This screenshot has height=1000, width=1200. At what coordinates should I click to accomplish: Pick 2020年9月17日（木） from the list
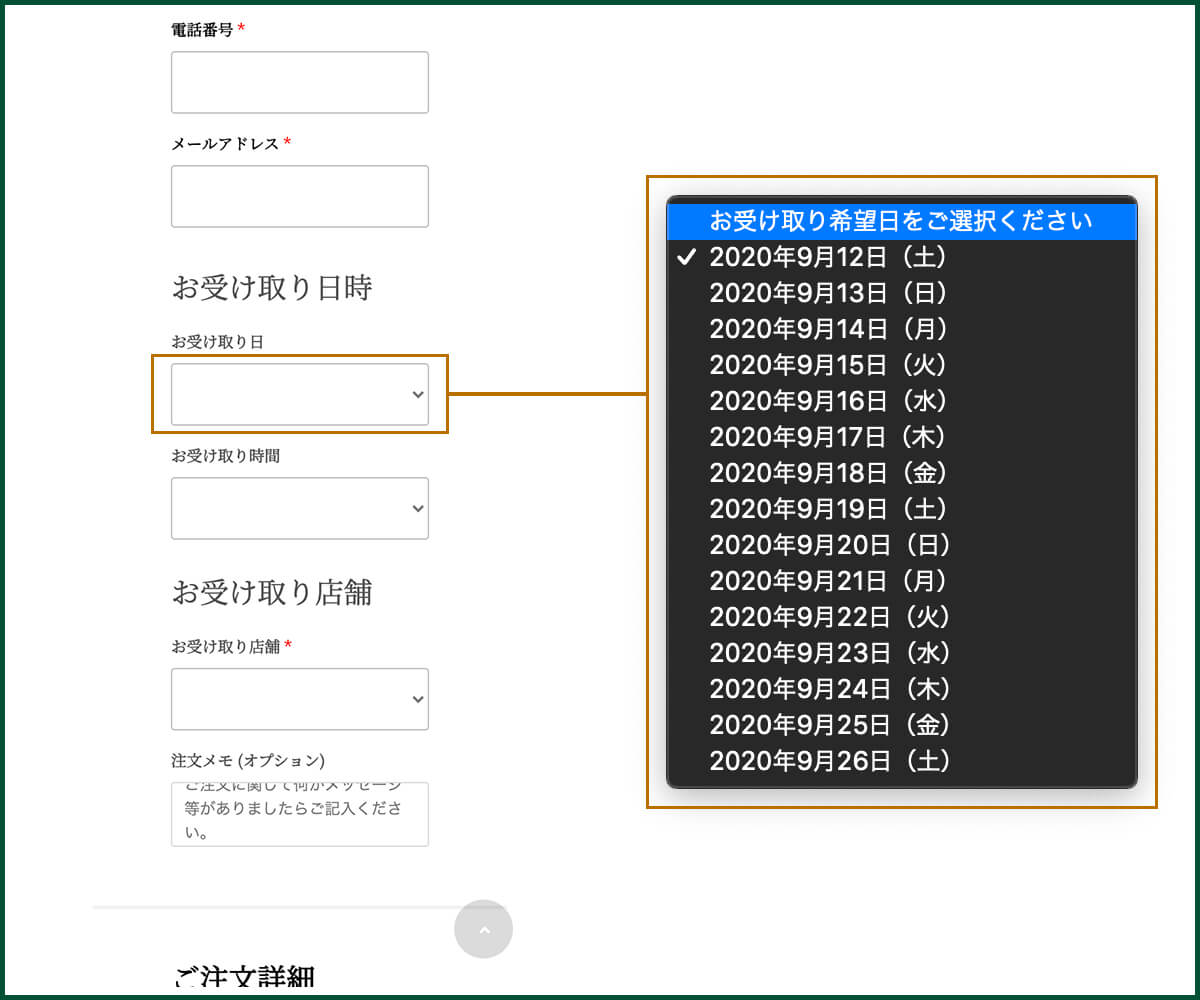click(x=829, y=437)
